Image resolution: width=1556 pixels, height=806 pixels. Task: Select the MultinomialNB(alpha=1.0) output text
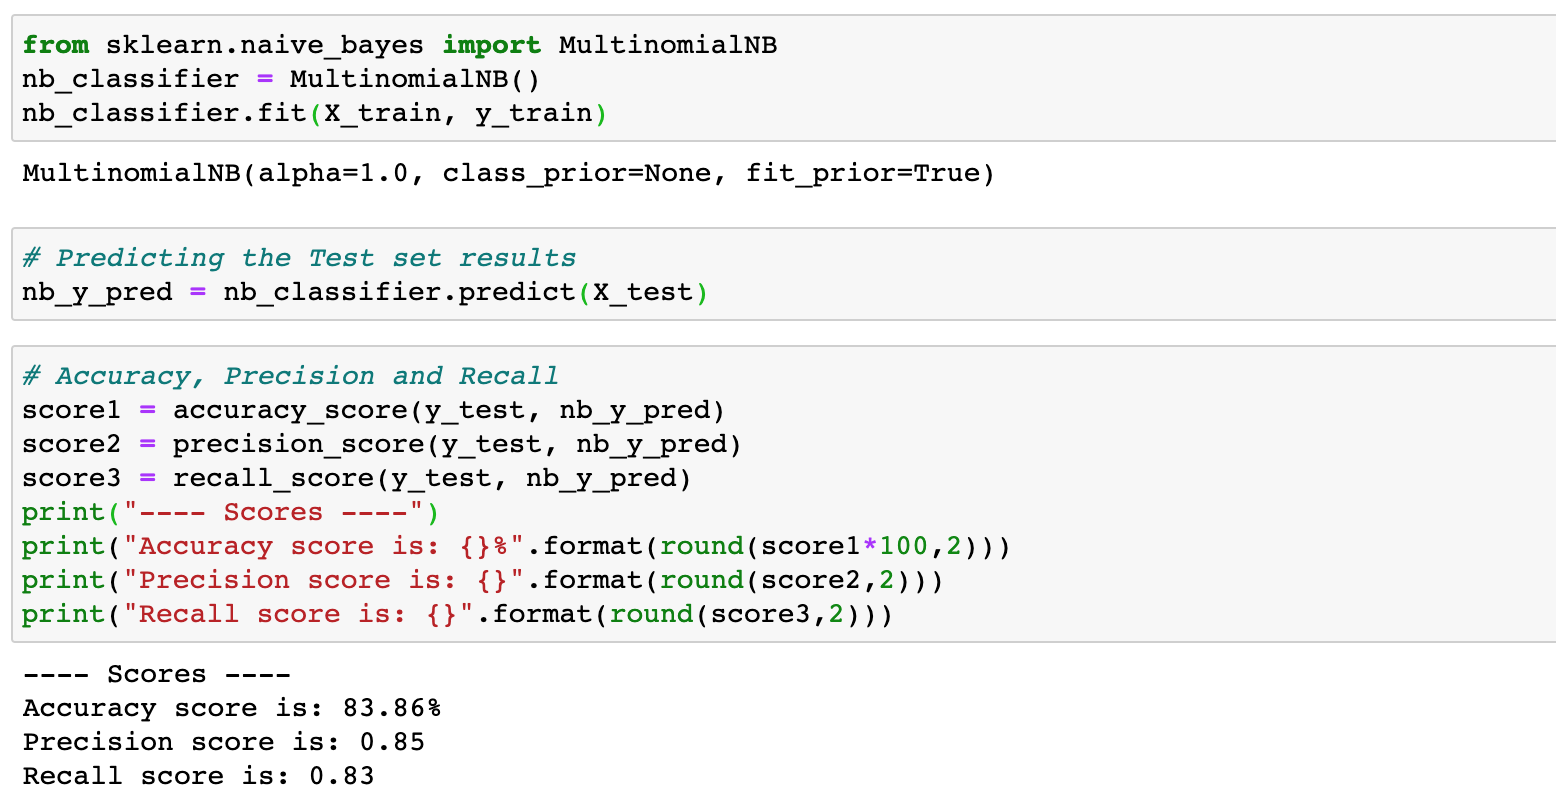click(508, 174)
